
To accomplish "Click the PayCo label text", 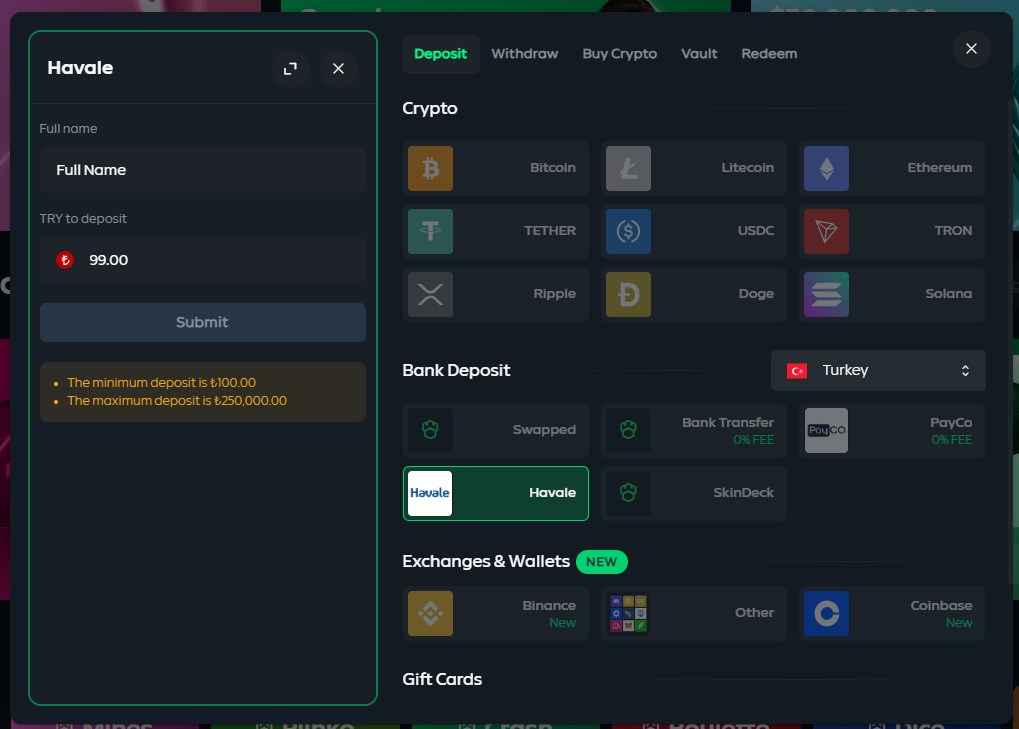I will coord(951,422).
